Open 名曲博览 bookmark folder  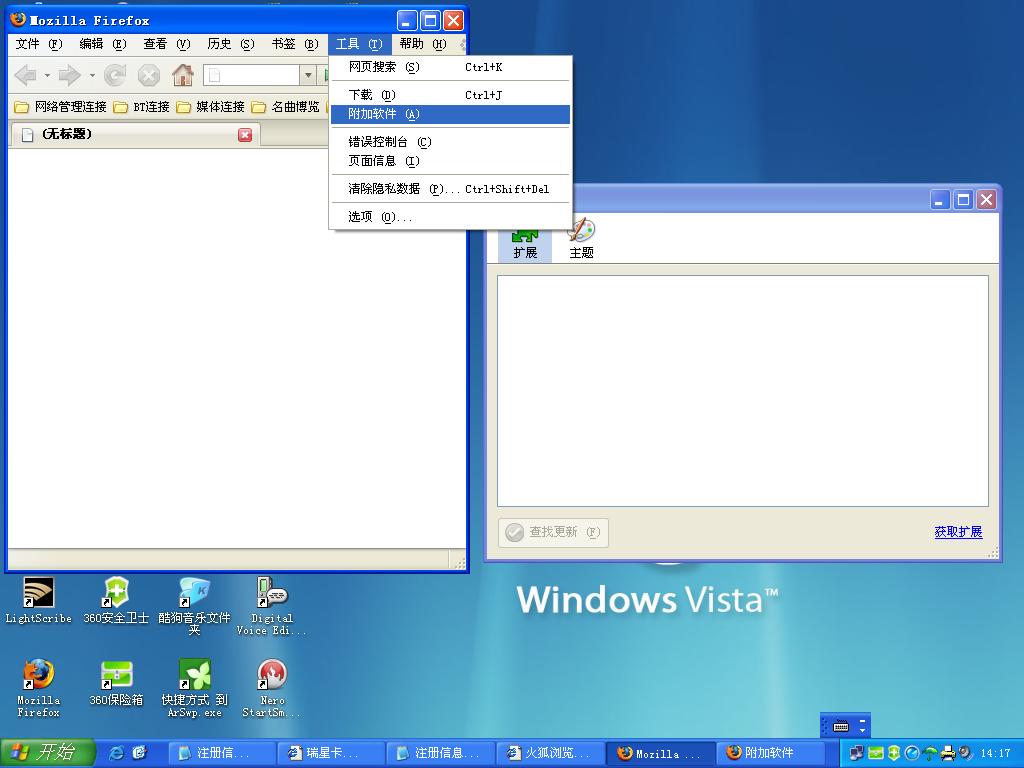[285, 106]
